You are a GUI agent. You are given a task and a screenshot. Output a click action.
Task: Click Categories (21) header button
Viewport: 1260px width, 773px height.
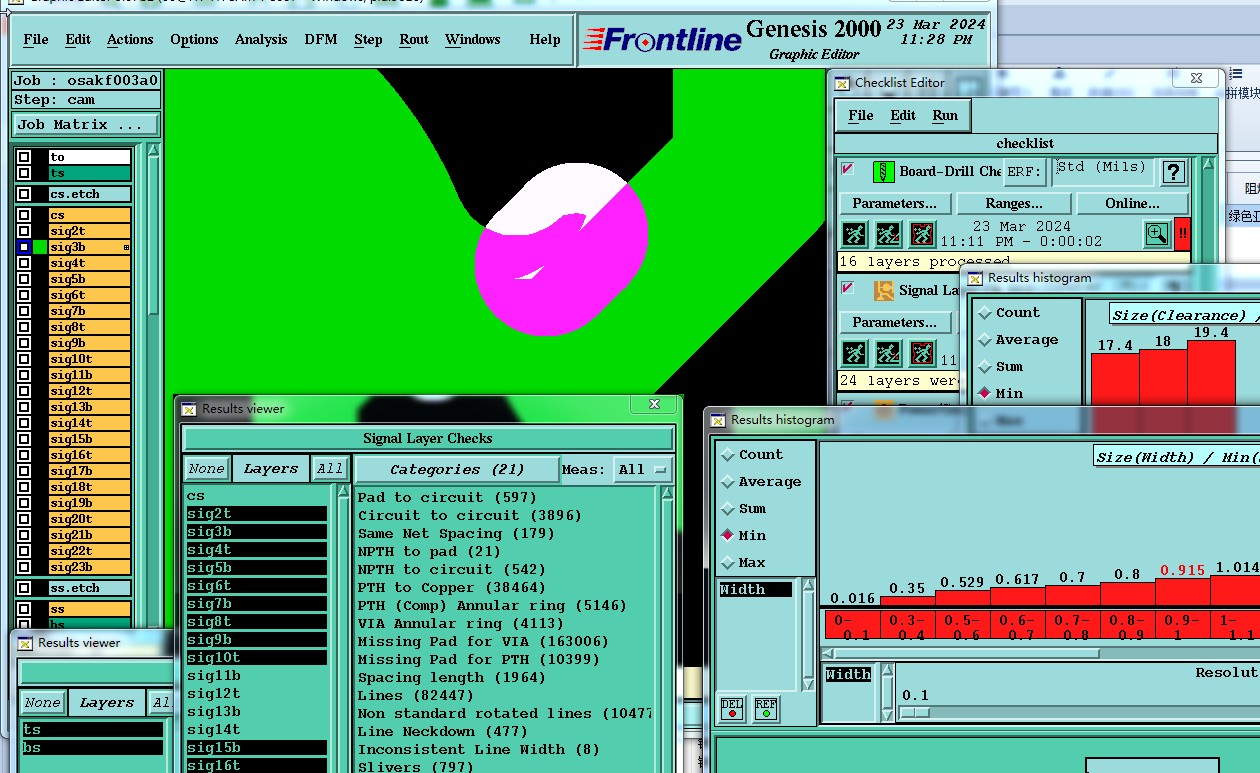point(457,469)
